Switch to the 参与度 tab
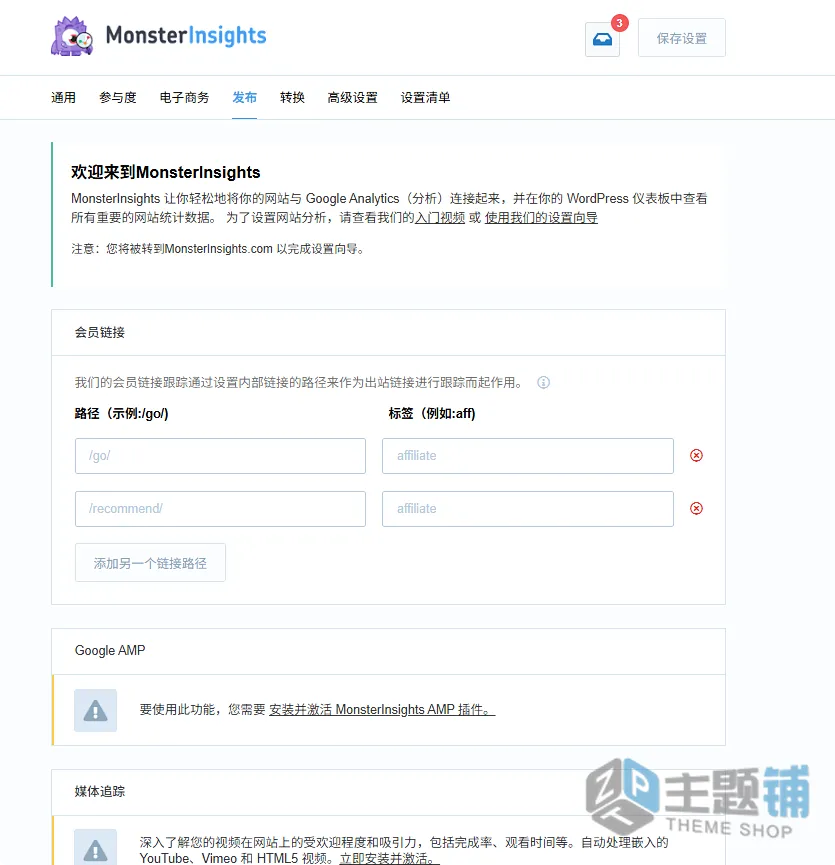835x865 pixels. tap(117, 98)
